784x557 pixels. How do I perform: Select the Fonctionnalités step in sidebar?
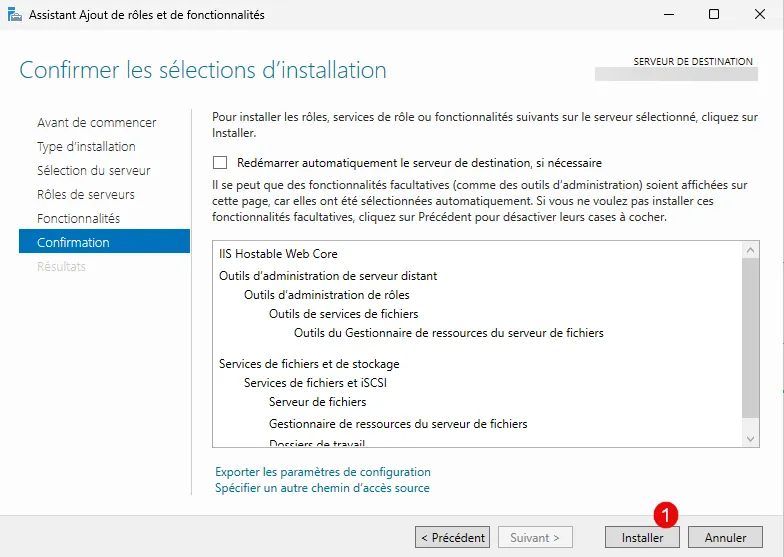pos(78,219)
